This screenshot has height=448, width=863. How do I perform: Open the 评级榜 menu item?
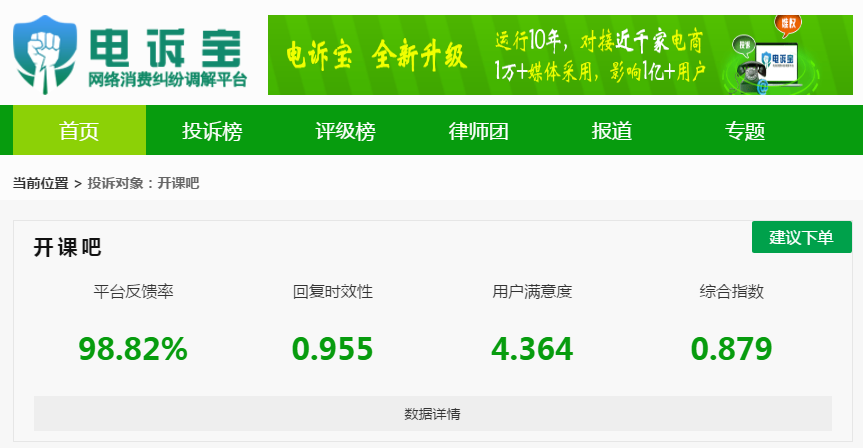pos(346,130)
